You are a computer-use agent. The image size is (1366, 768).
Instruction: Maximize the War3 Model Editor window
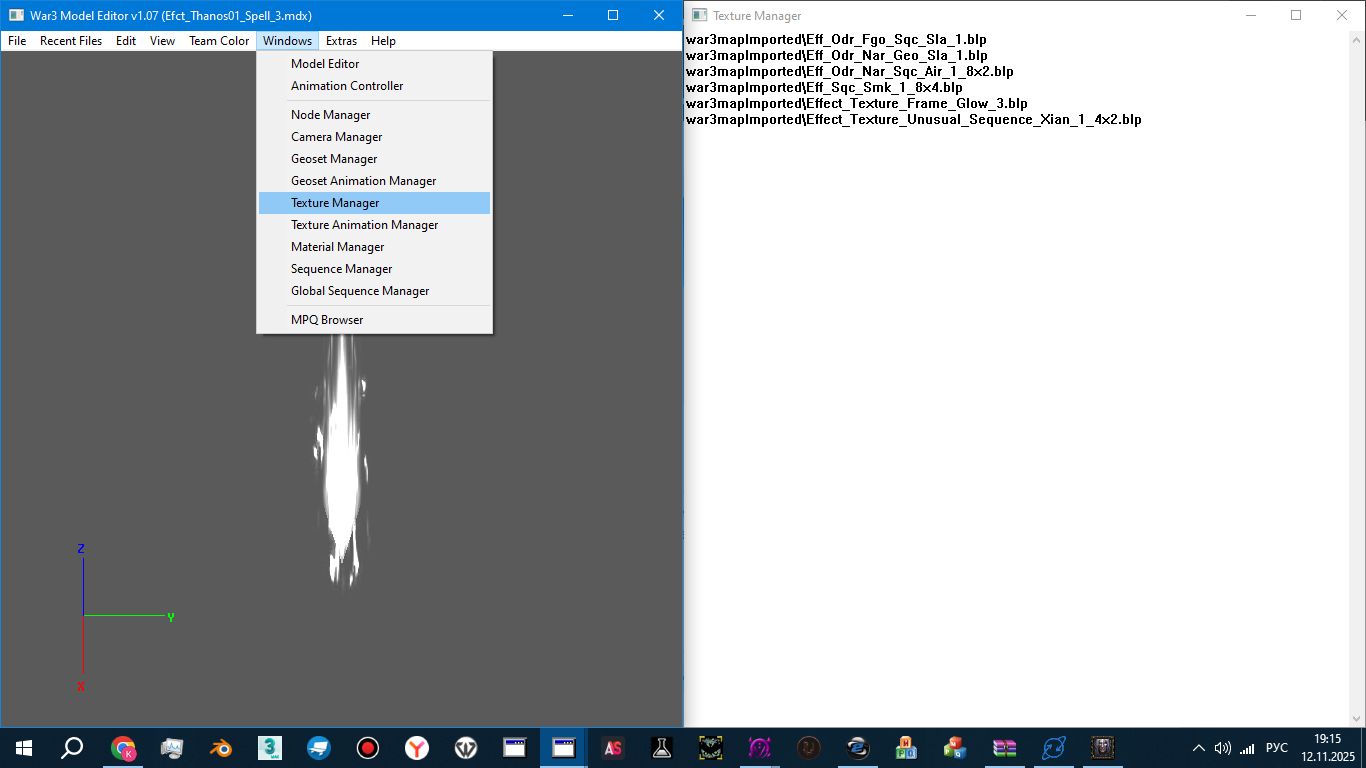click(613, 15)
